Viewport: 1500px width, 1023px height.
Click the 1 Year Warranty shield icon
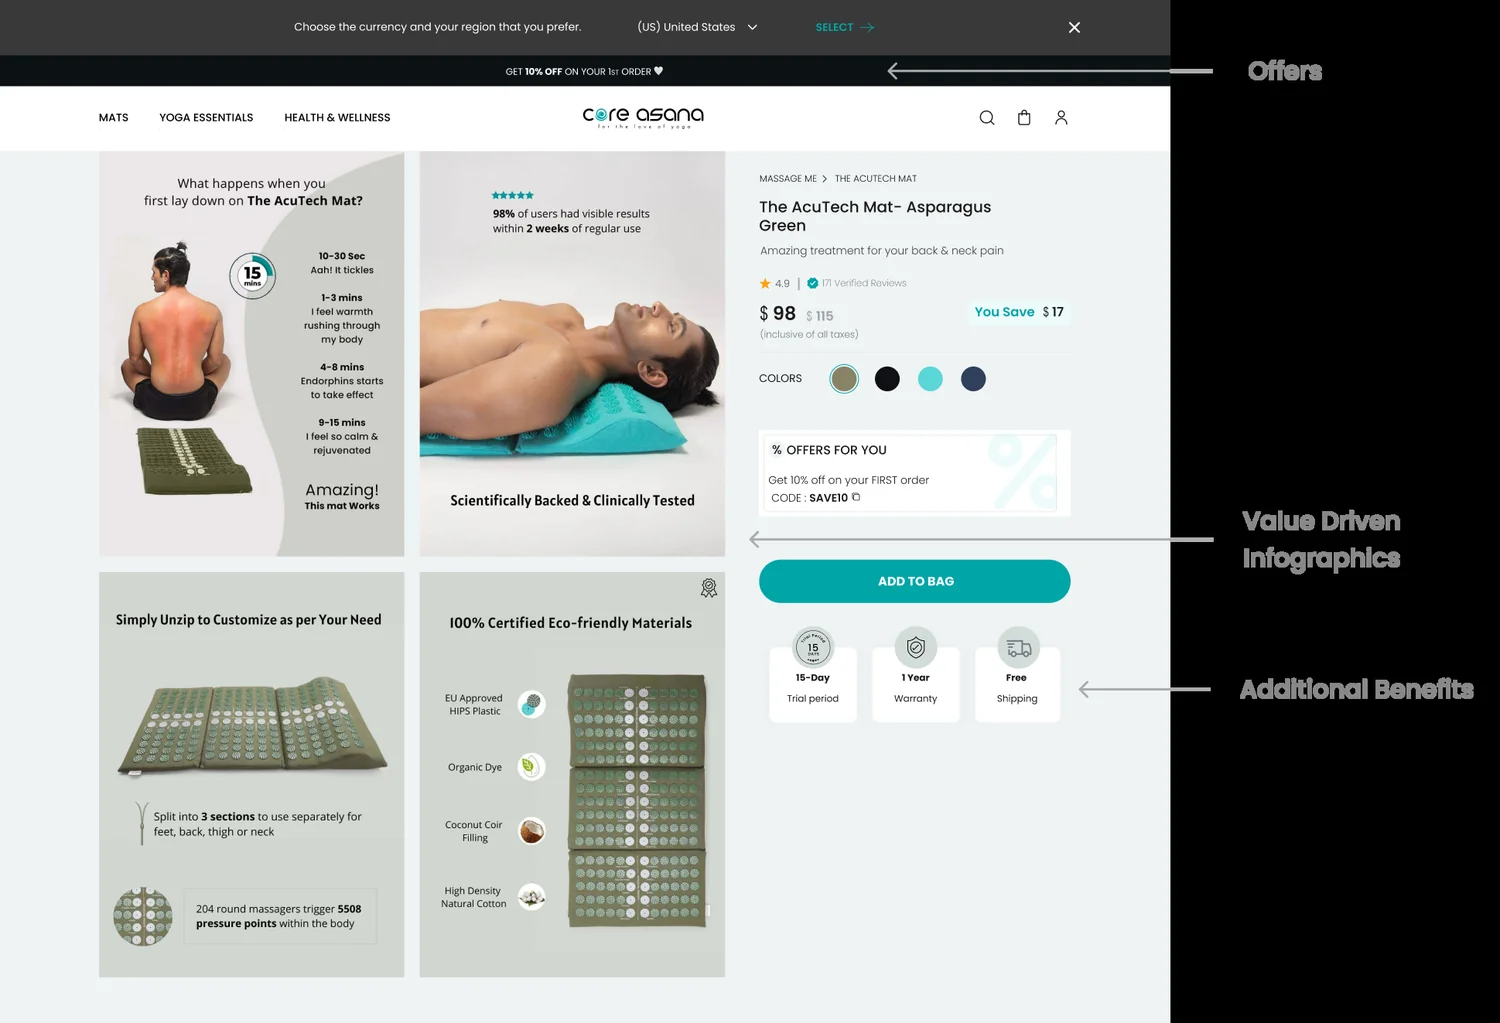click(x=916, y=647)
